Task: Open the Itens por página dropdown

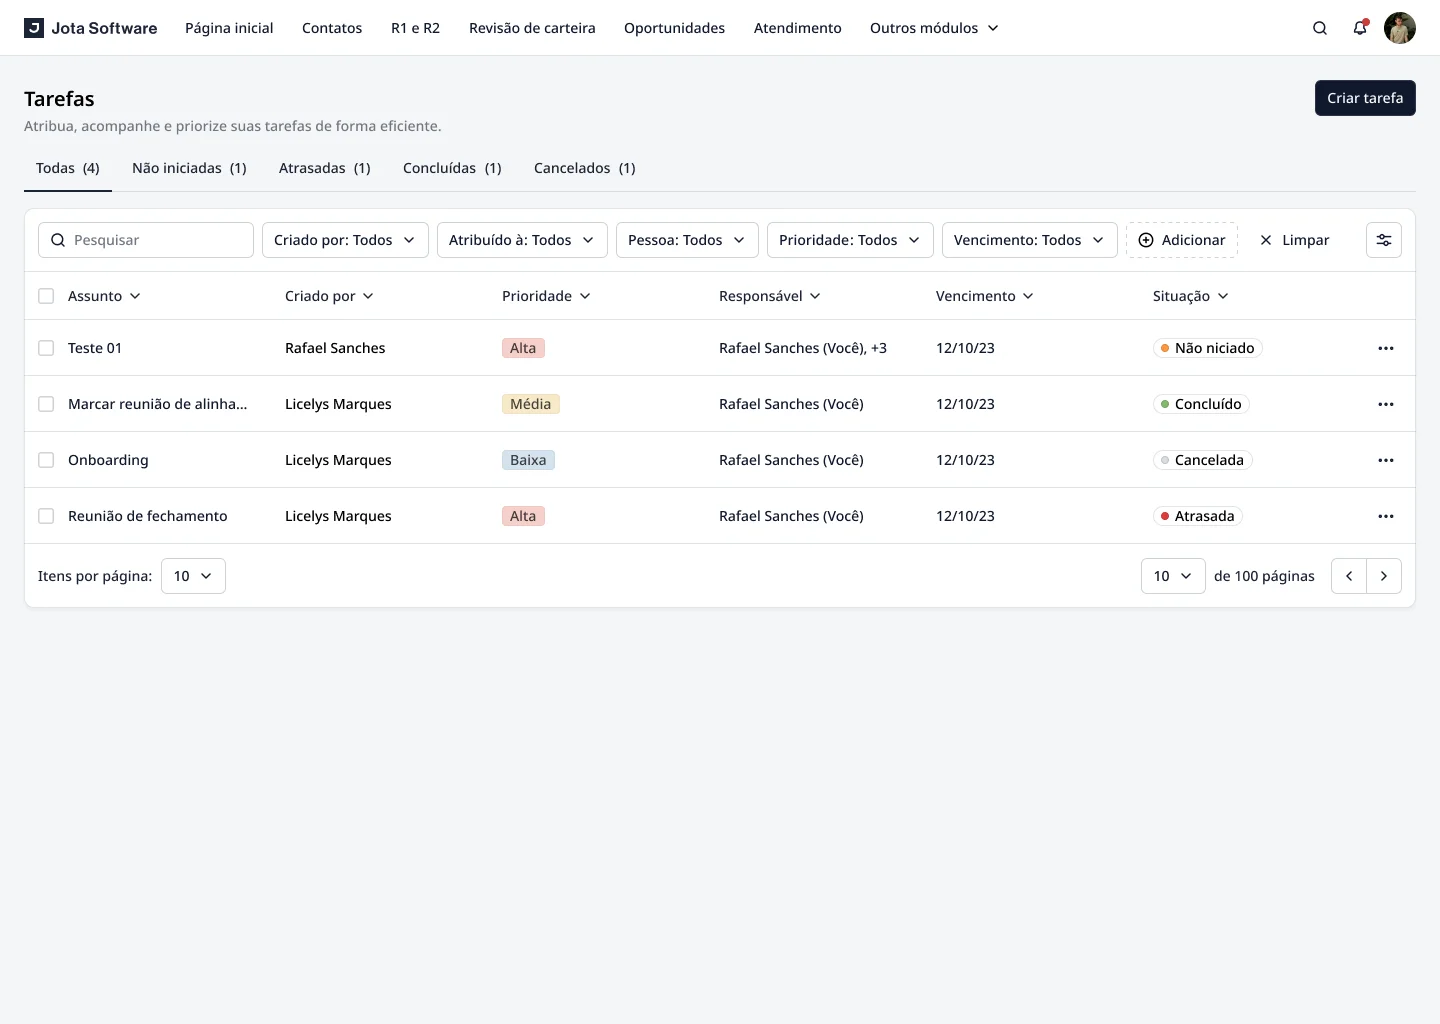Action: point(193,576)
